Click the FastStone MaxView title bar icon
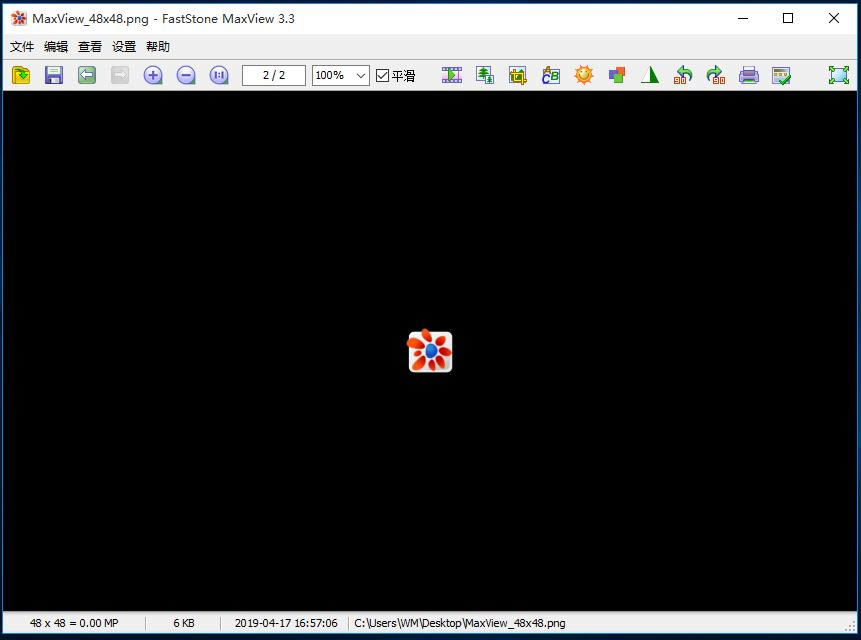The image size is (861, 640). [19, 18]
